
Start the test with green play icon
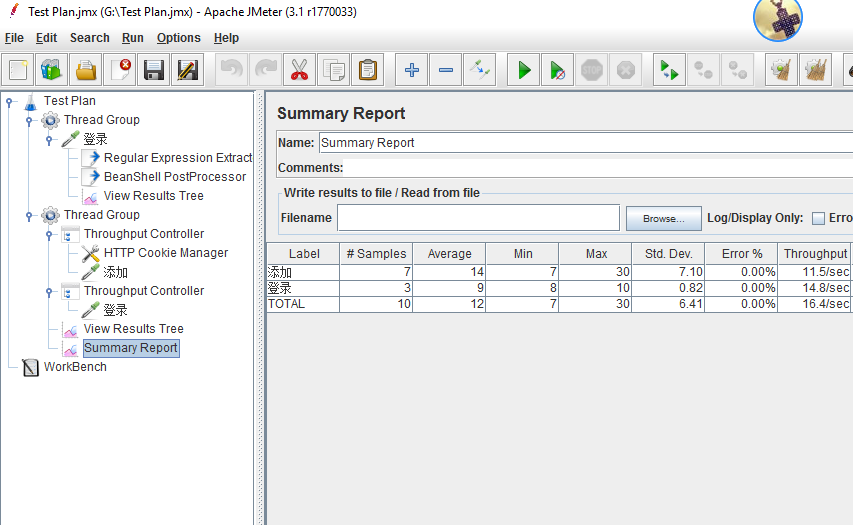pyautogui.click(x=524, y=70)
